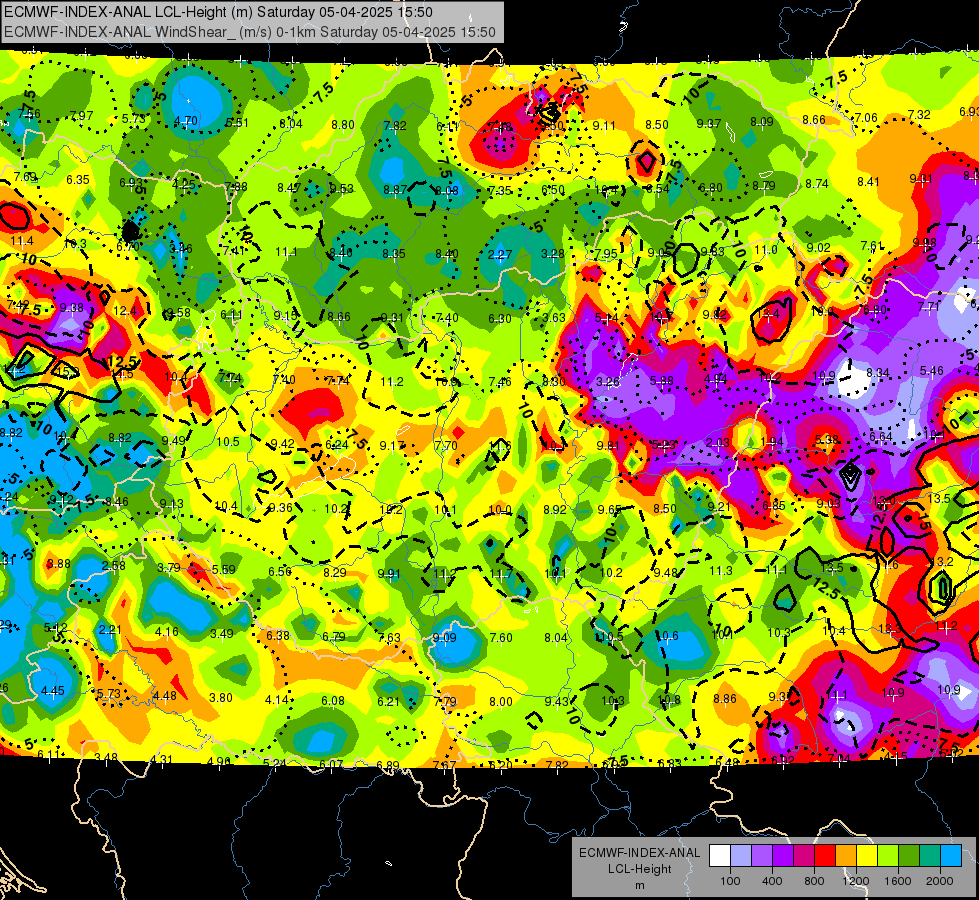This screenshot has width=979, height=900.
Task: Click the wind shear value 6.35
Action: (x=78, y=180)
